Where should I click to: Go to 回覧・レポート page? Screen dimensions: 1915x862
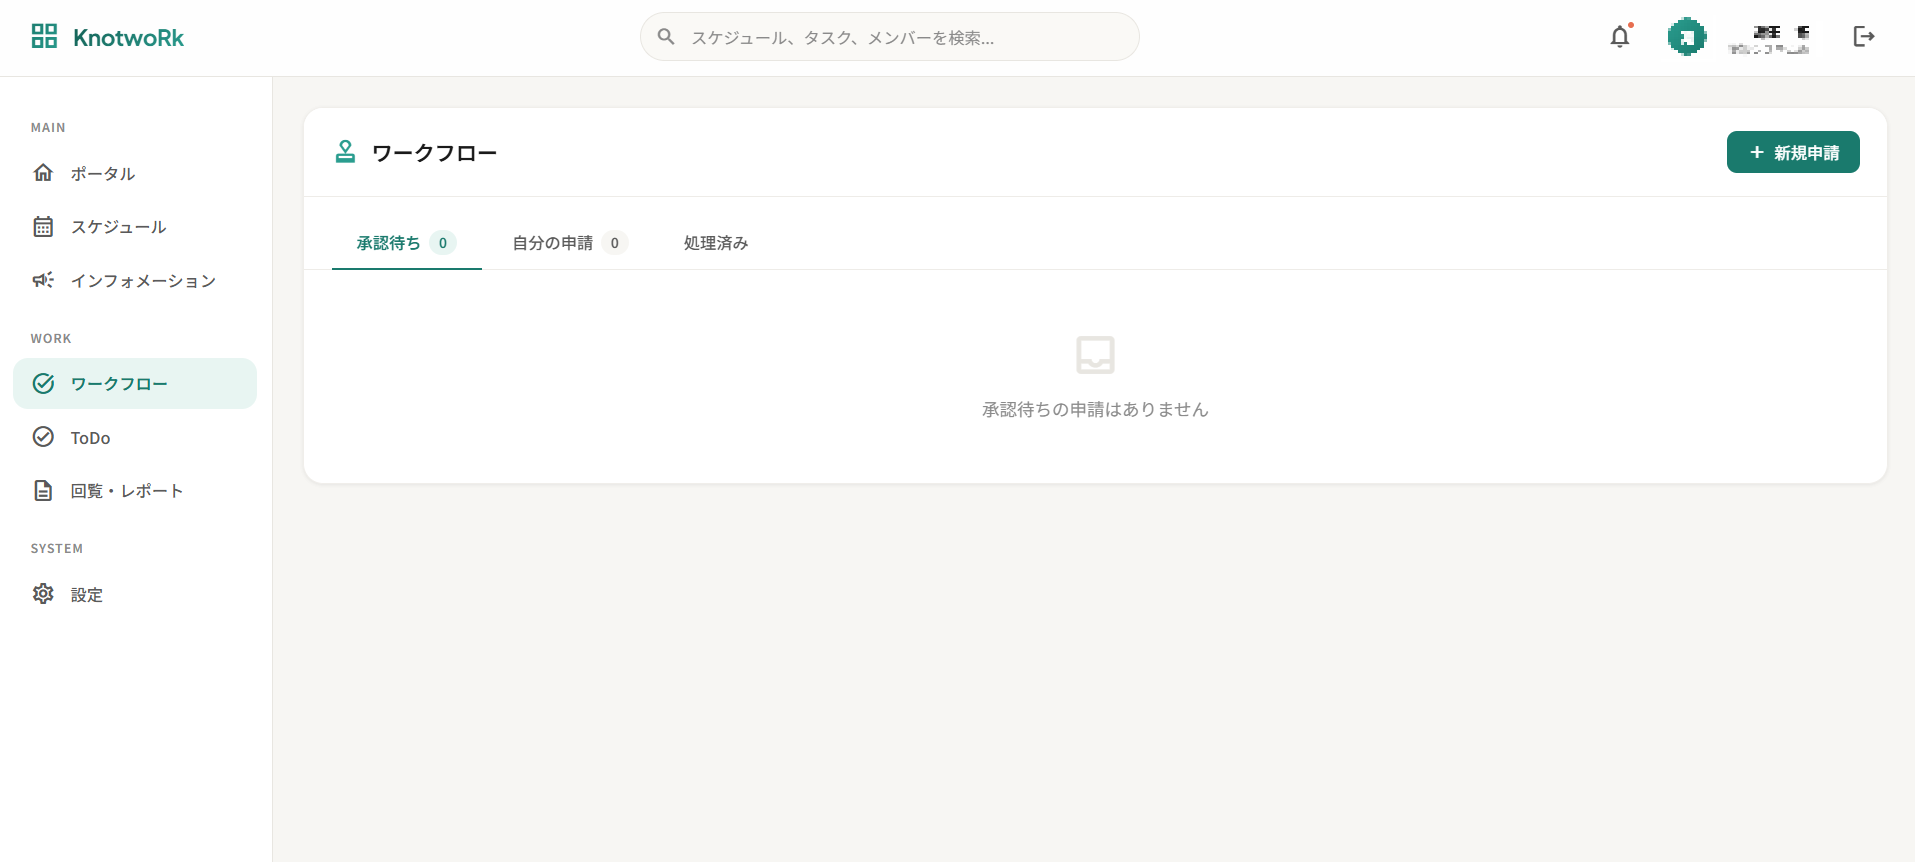coord(126,491)
